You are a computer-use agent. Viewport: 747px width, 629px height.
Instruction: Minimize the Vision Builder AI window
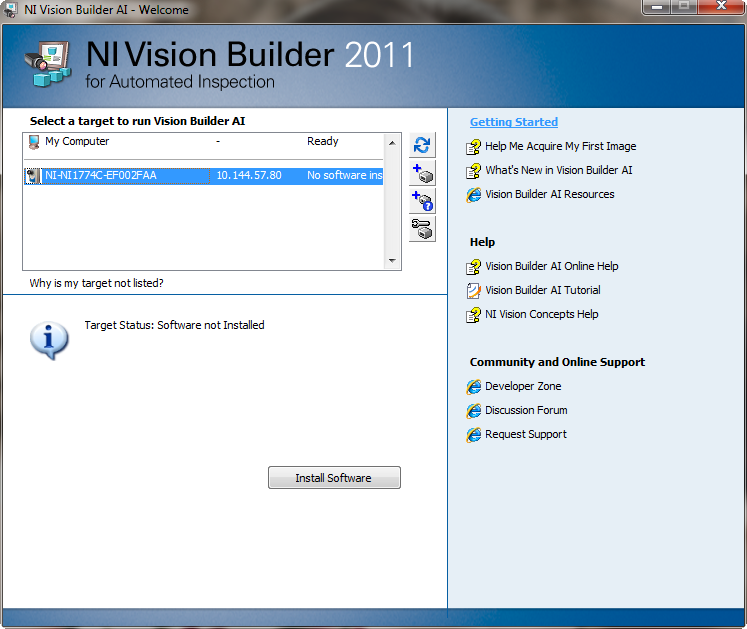tap(657, 7)
